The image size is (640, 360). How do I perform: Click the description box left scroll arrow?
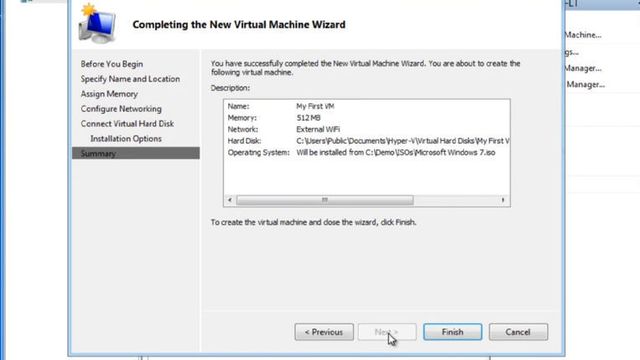230,200
